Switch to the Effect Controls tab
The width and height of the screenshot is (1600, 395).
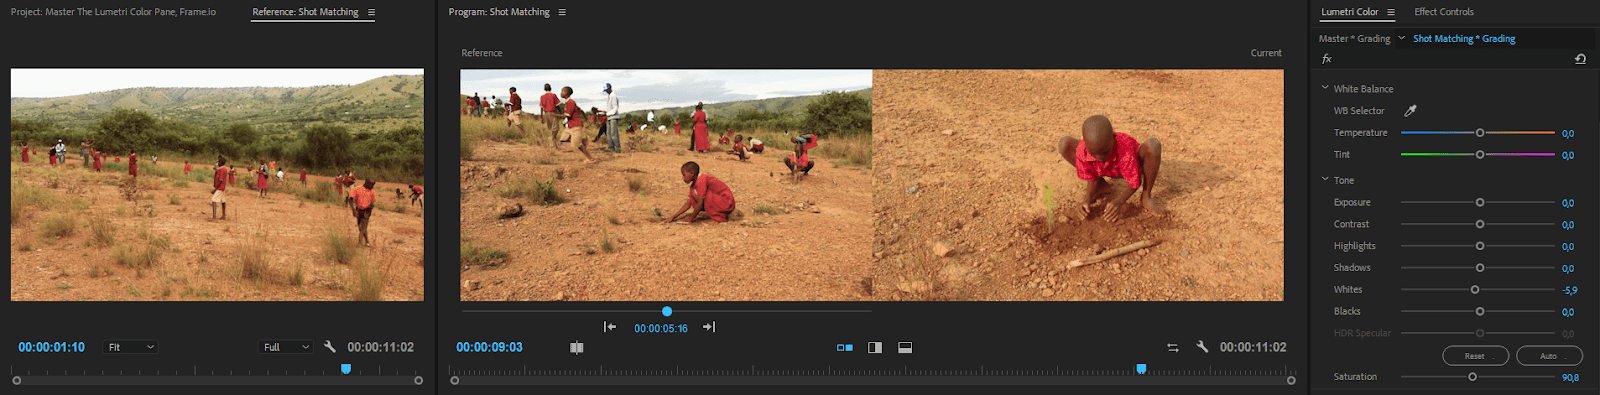(x=1443, y=12)
